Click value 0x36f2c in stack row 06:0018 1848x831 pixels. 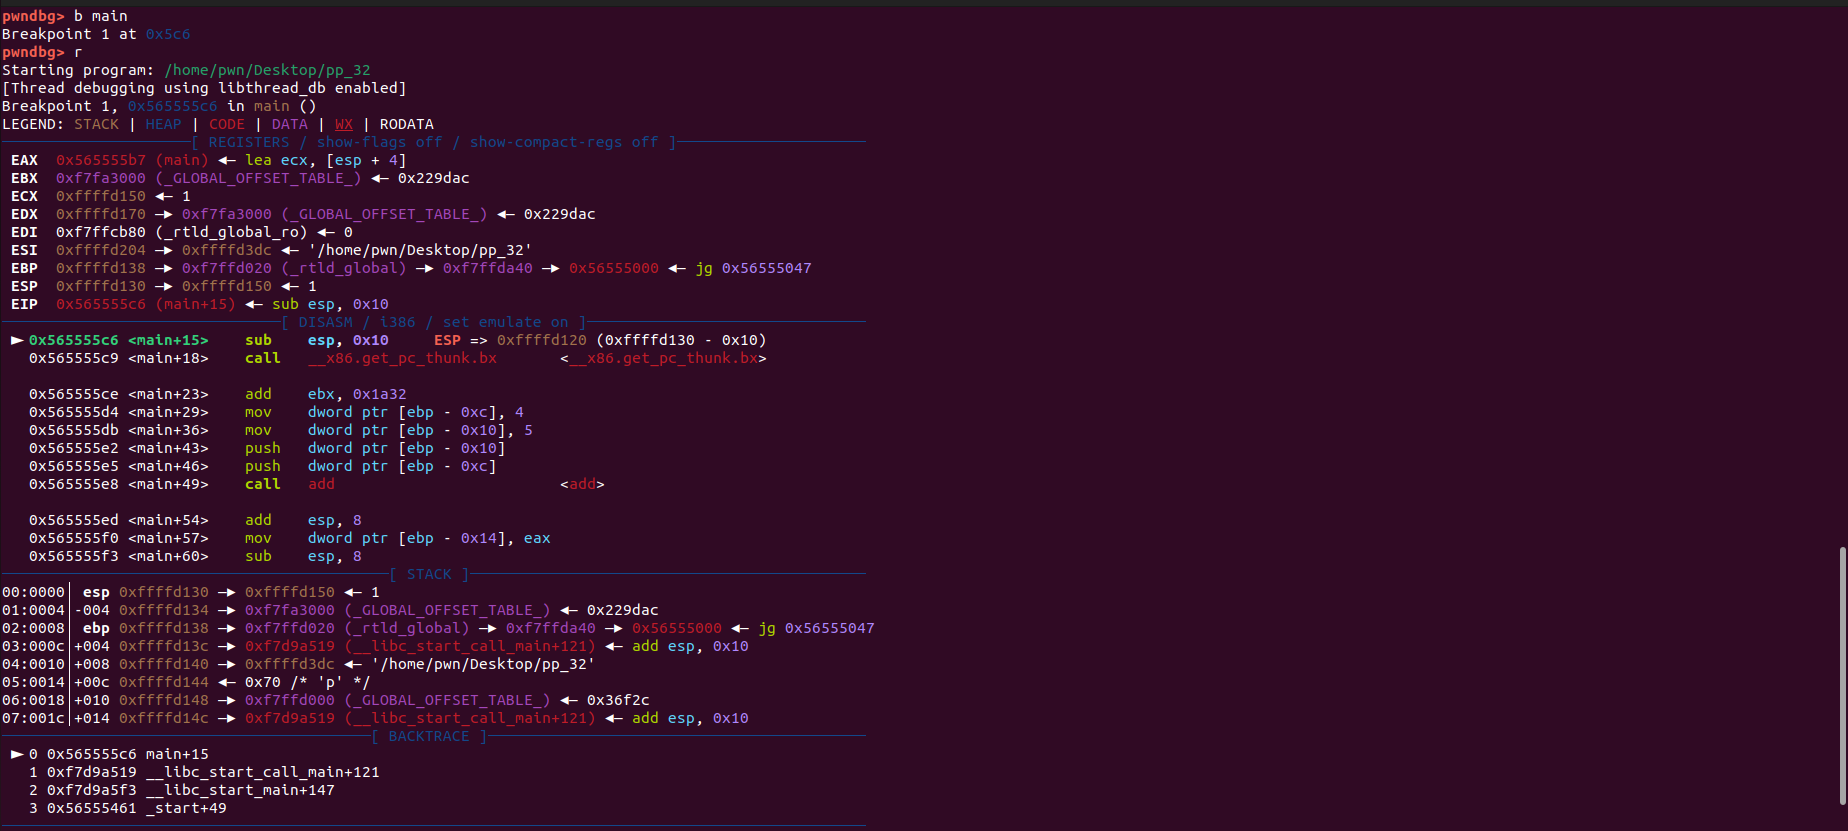point(618,700)
